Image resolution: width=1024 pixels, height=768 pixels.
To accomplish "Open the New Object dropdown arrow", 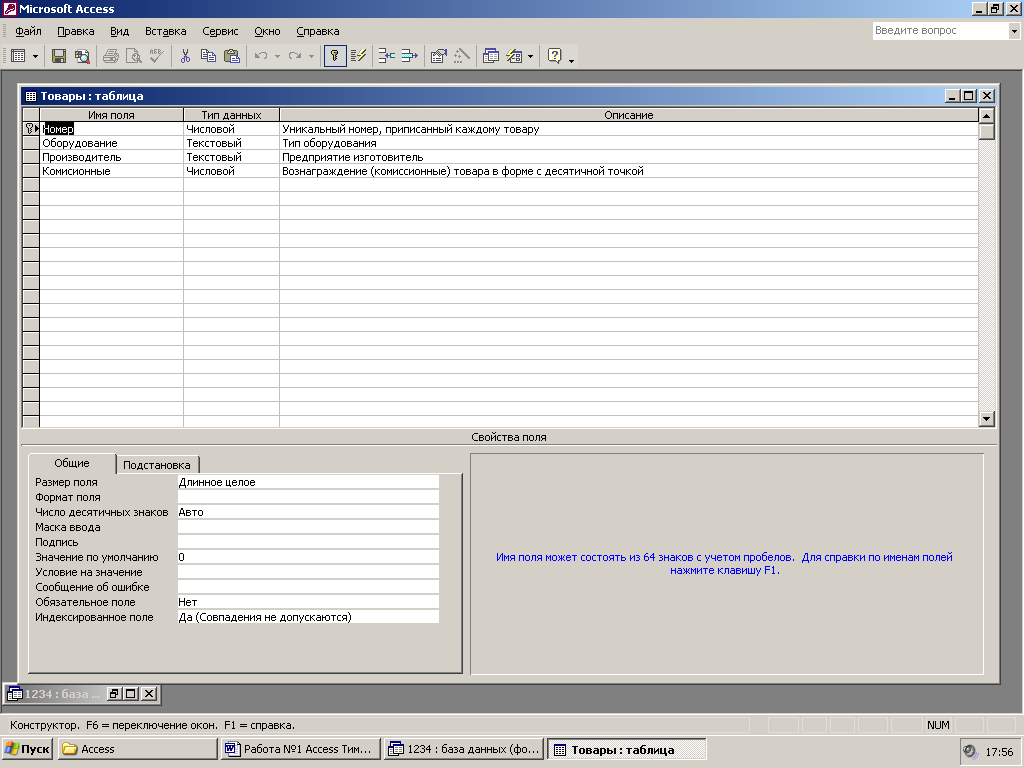I will coord(530,57).
